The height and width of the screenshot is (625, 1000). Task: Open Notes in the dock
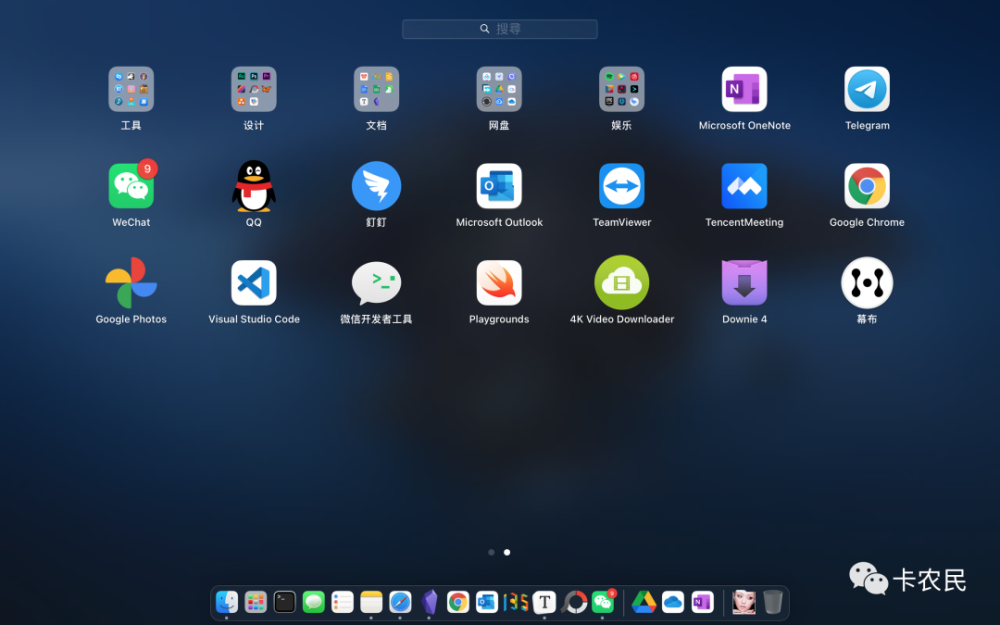(371, 602)
